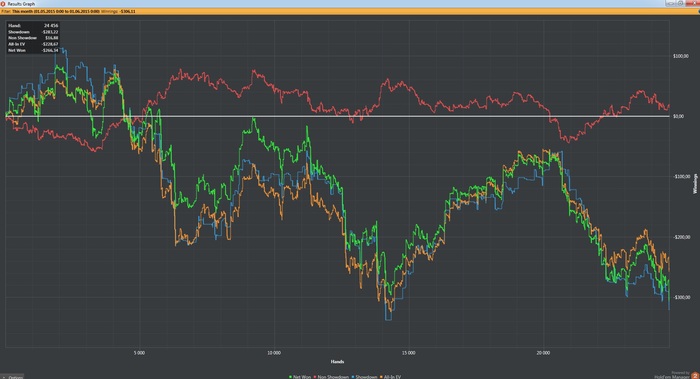Toggle the Non Showdown legend entry
This screenshot has height=379, width=700.
(x=331, y=377)
